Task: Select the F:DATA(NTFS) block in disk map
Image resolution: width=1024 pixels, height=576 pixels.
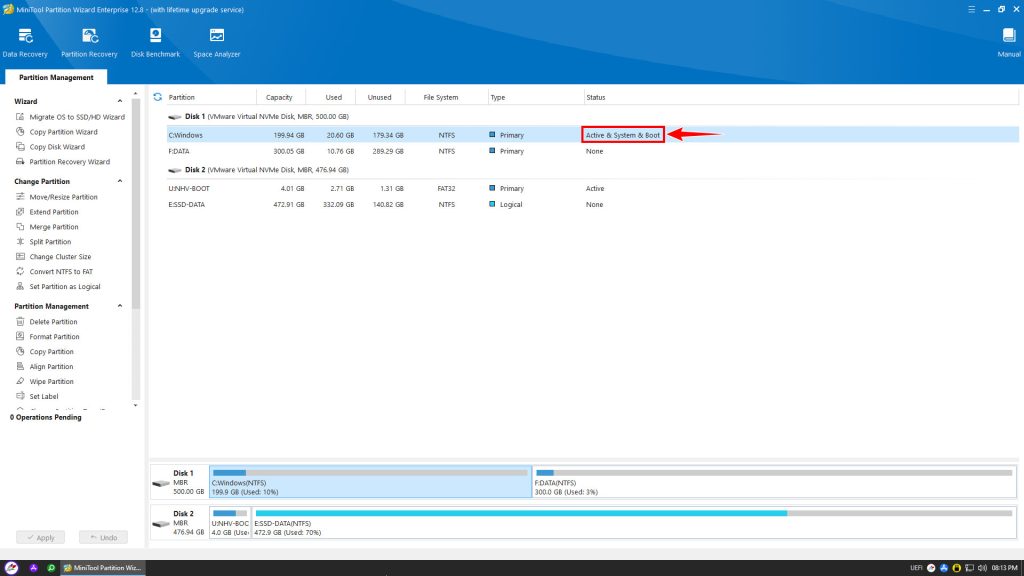Action: pos(774,482)
